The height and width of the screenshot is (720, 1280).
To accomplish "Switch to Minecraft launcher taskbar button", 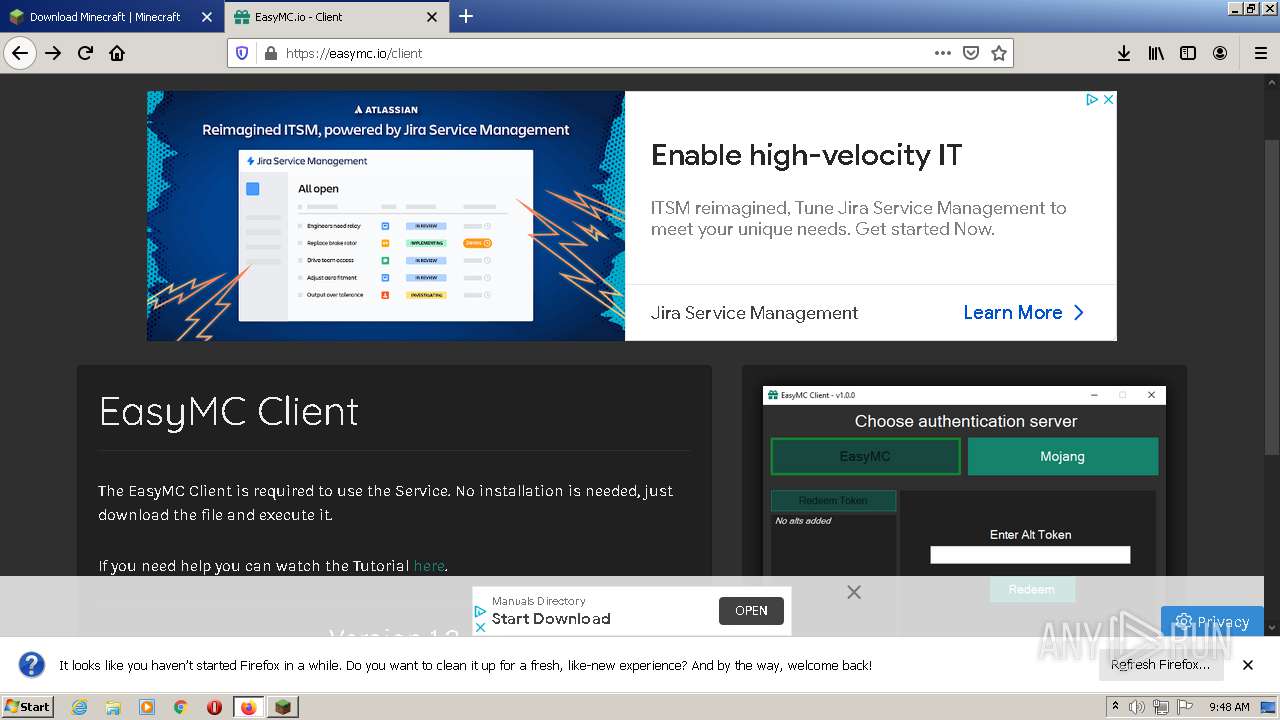I will (283, 707).
